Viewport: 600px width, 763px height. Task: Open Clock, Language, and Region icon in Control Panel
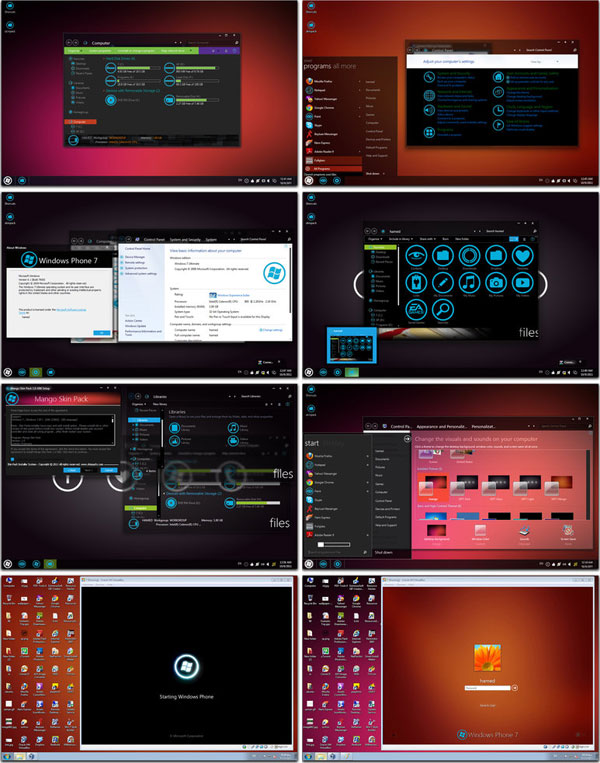click(498, 110)
